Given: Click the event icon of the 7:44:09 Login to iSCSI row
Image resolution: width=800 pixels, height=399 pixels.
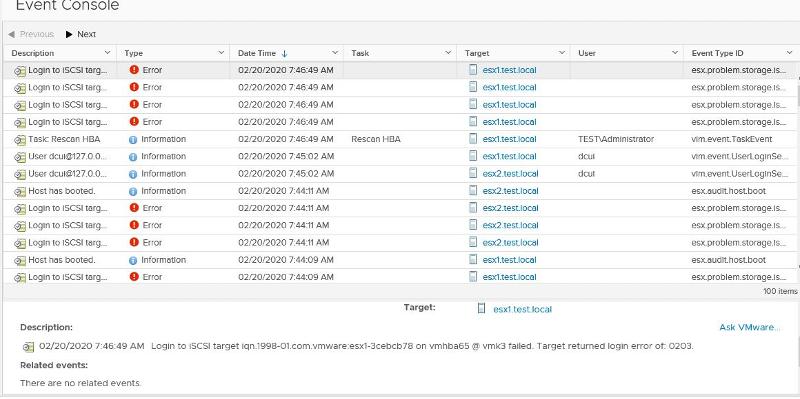Looking at the screenshot, I should (x=20, y=278).
